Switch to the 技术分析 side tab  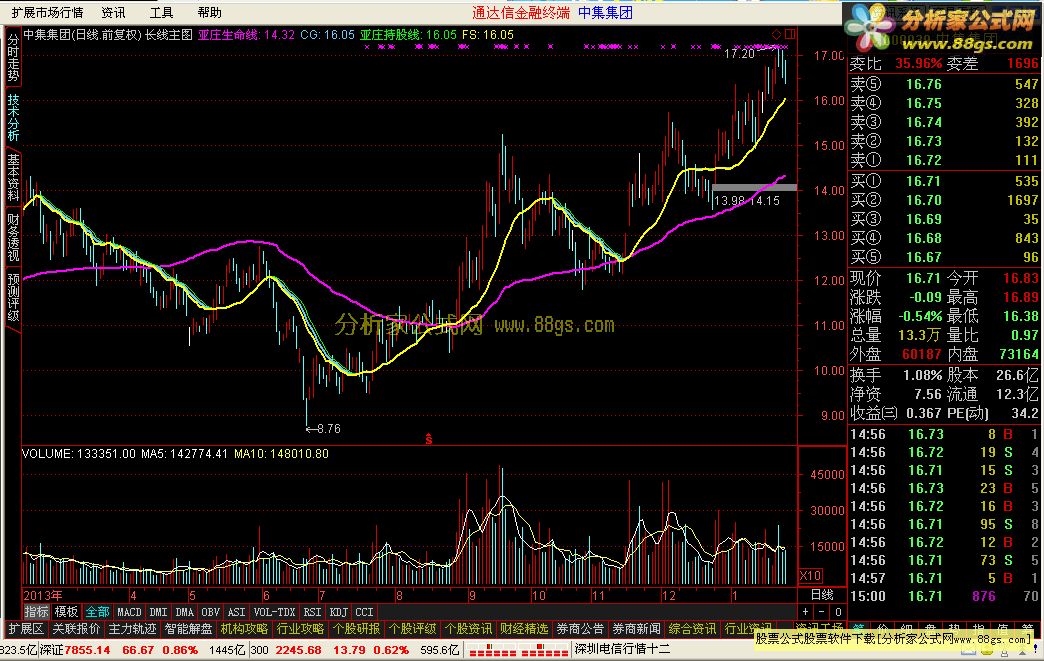coord(13,117)
